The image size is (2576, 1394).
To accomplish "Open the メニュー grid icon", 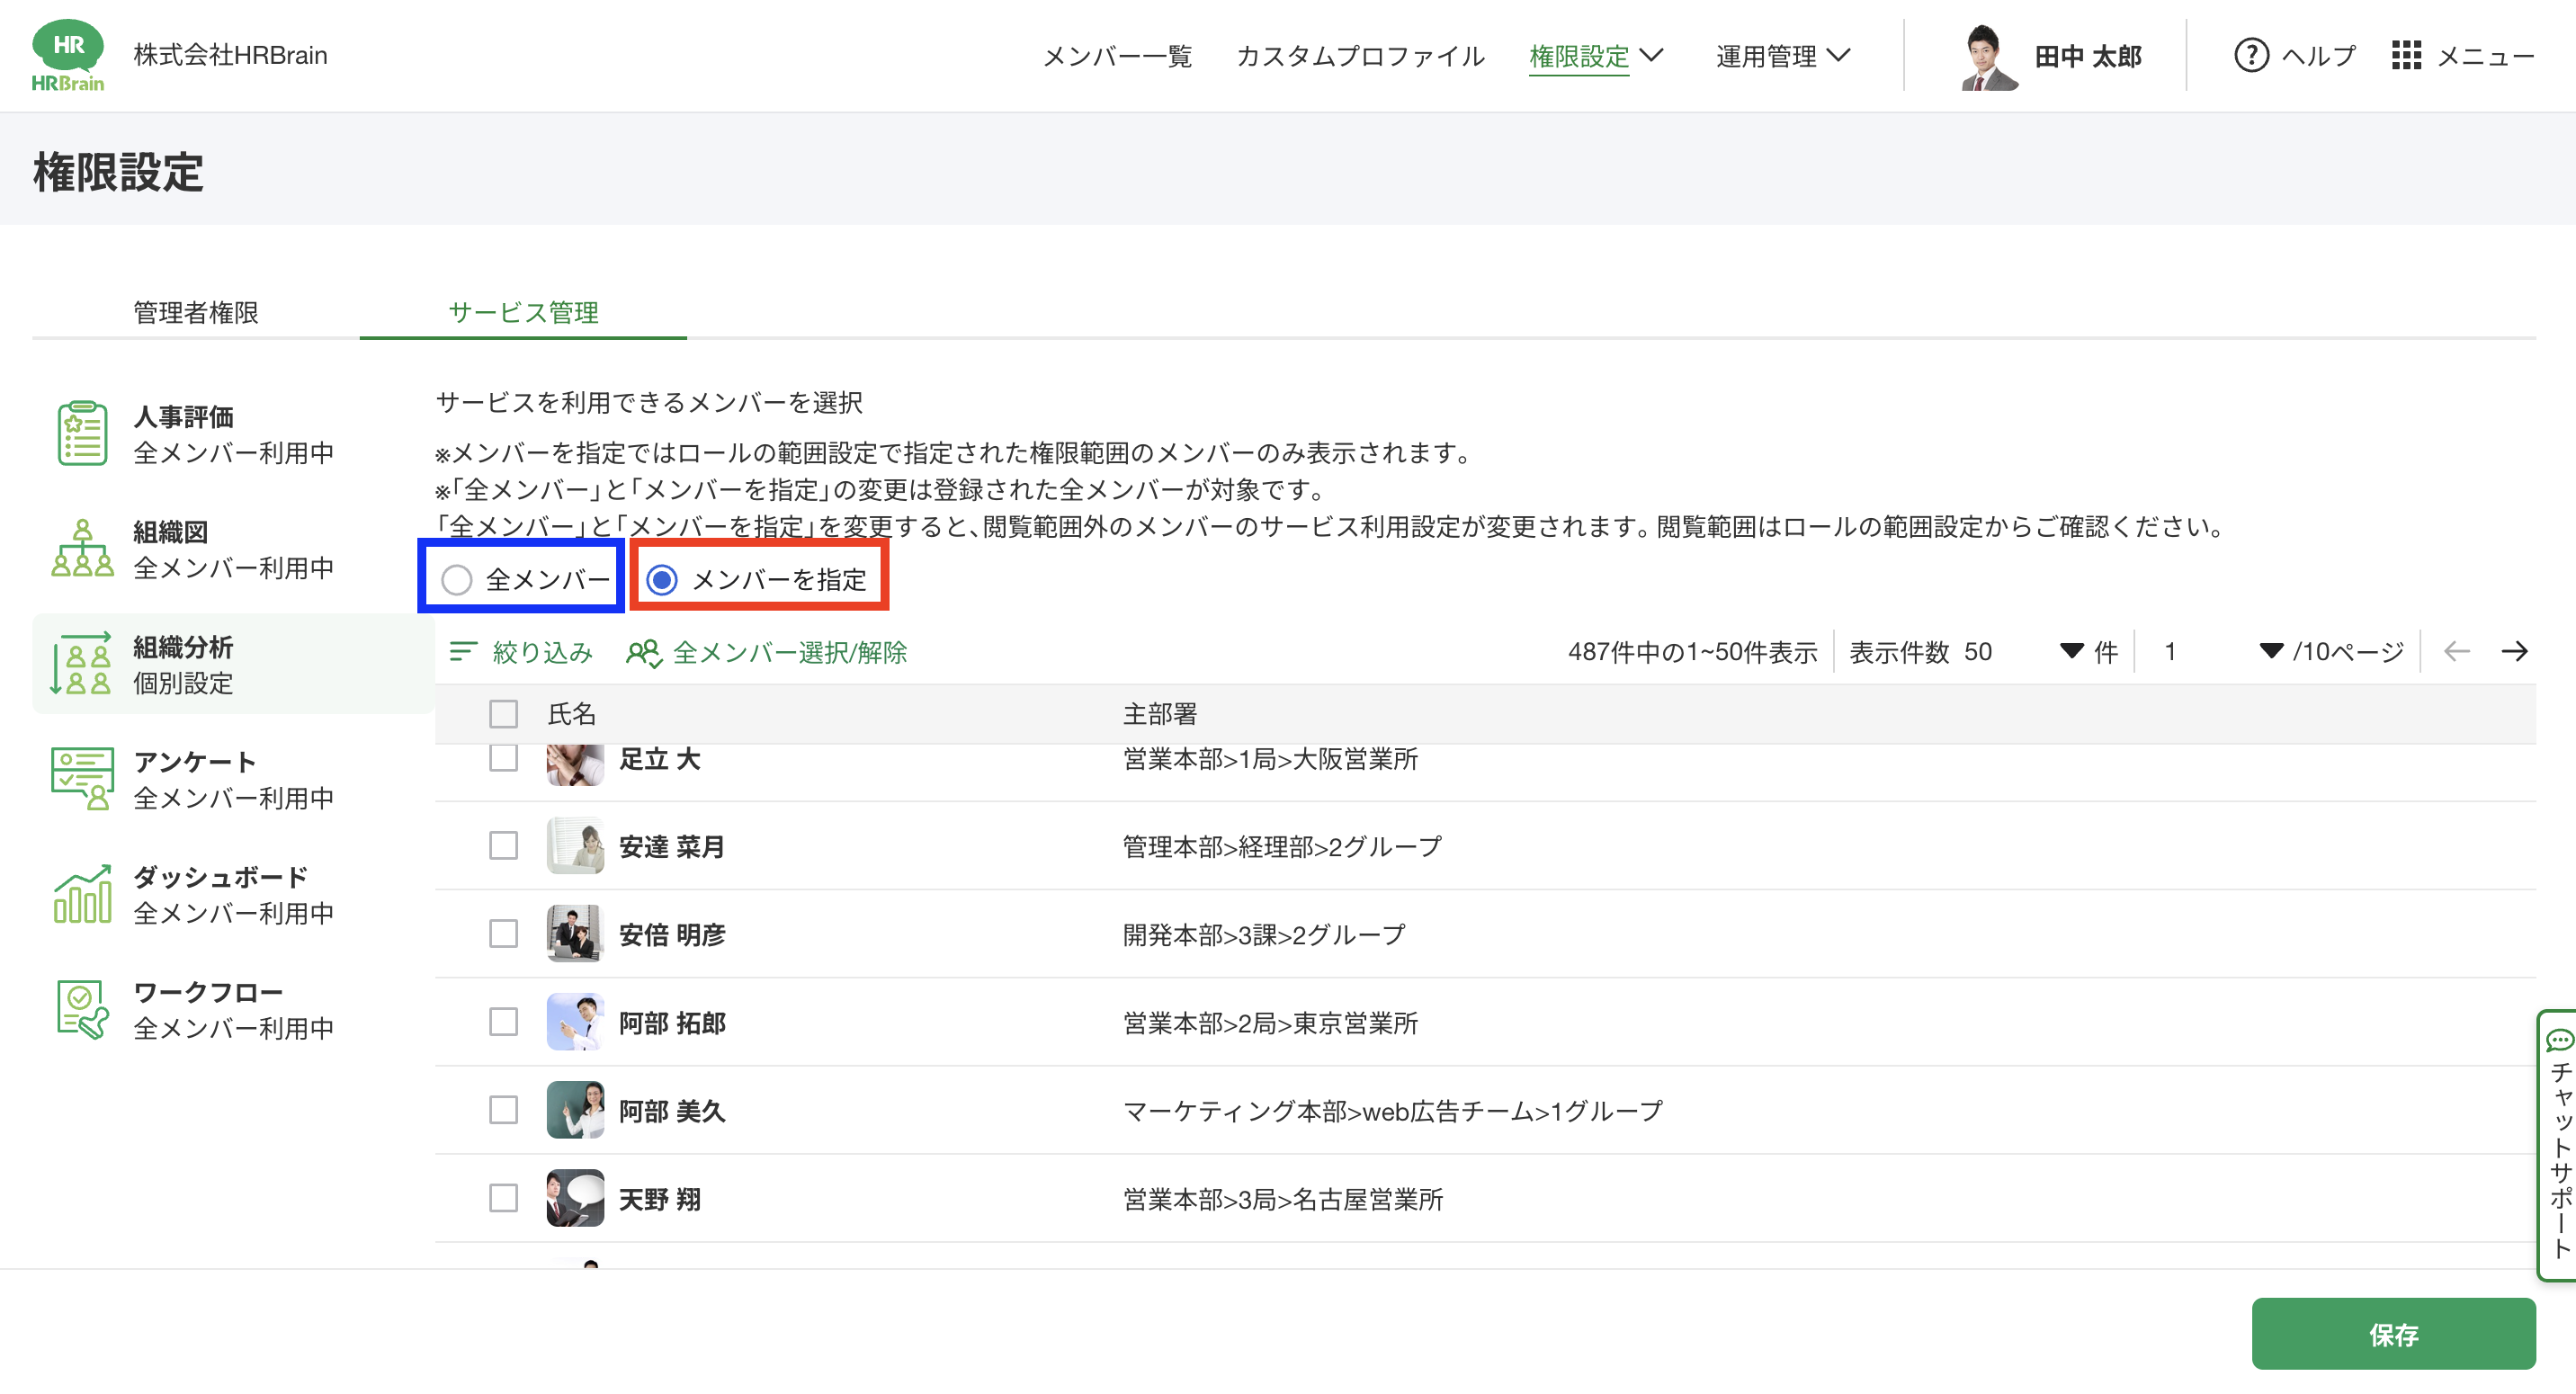I will pyautogui.click(x=2405, y=55).
